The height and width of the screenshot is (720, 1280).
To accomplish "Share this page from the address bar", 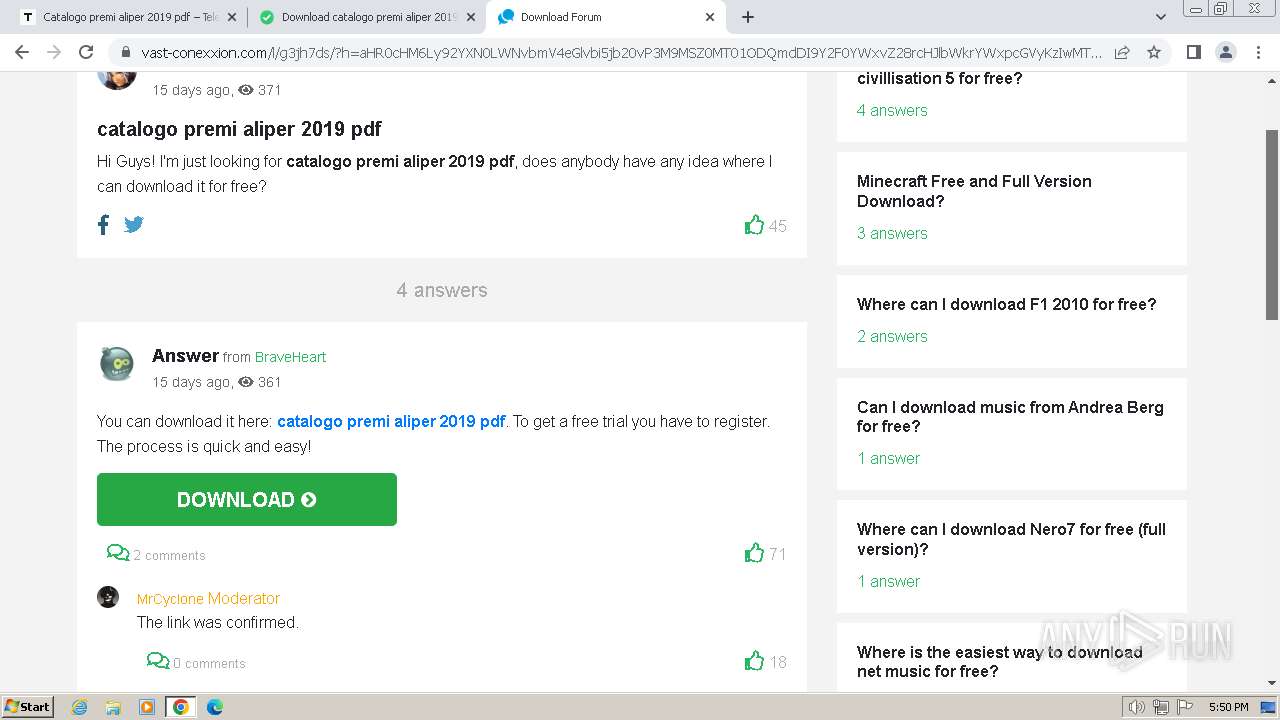I will click(x=1122, y=52).
